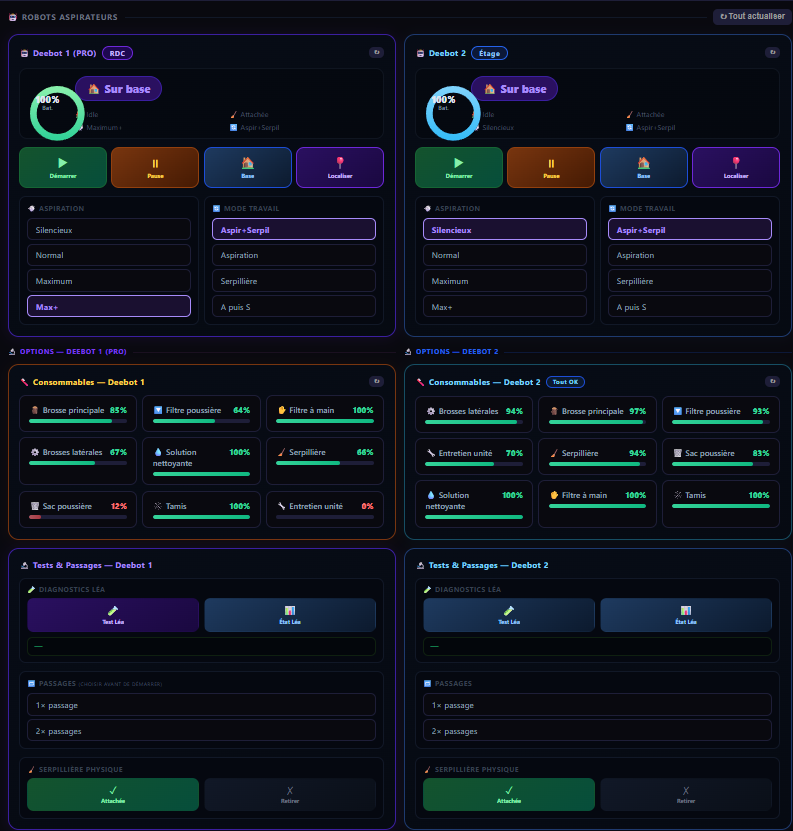Choose A puis S mode for Deebot 2

coord(690,306)
